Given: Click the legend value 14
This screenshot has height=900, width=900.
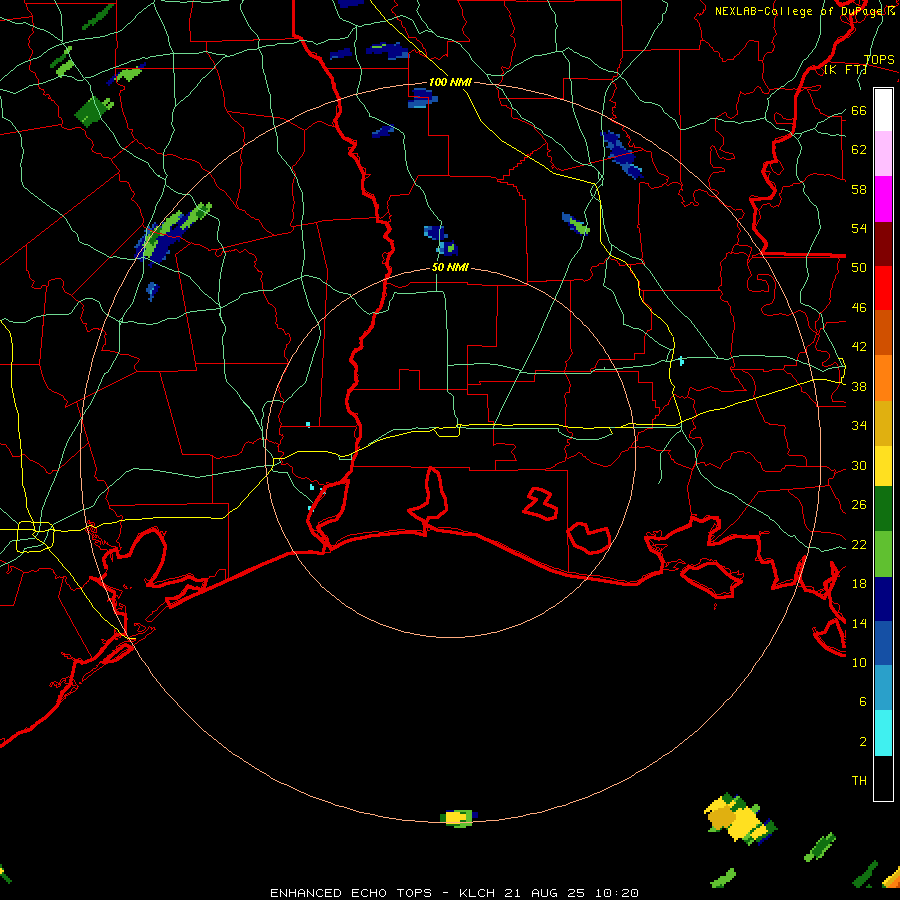Looking at the screenshot, I should (x=859, y=623).
